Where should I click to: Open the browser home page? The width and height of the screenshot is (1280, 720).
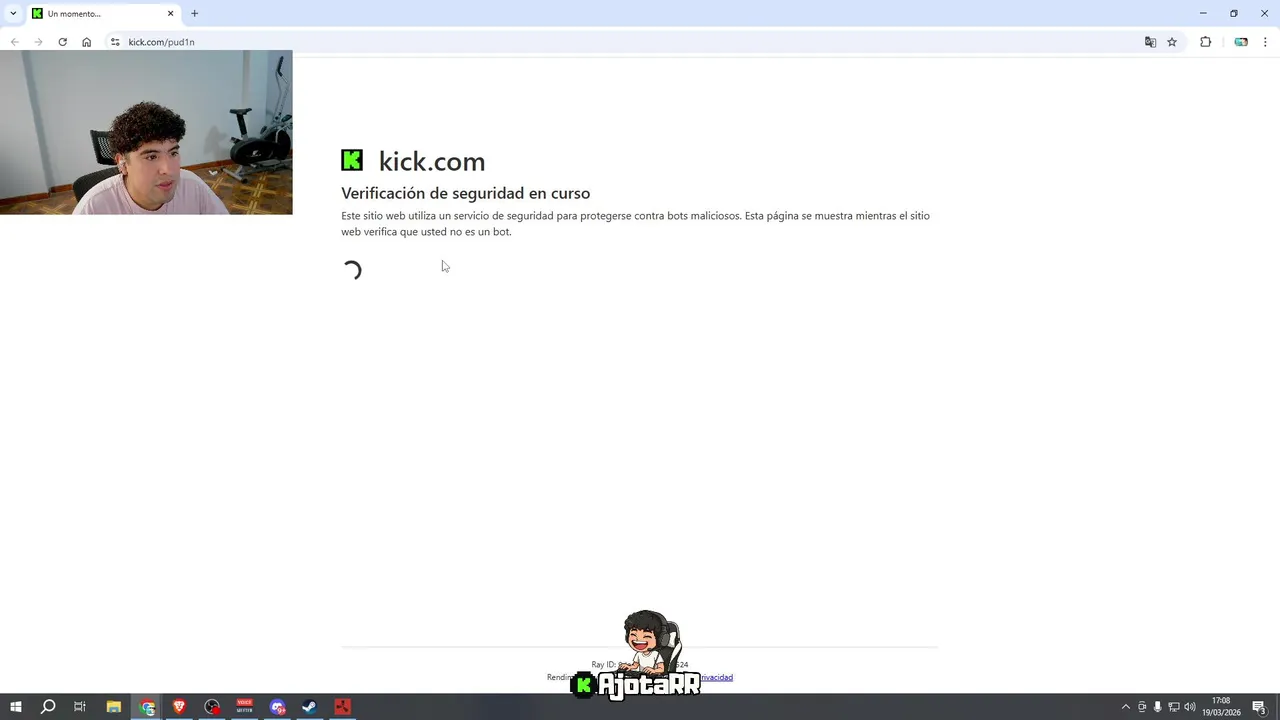(x=86, y=42)
